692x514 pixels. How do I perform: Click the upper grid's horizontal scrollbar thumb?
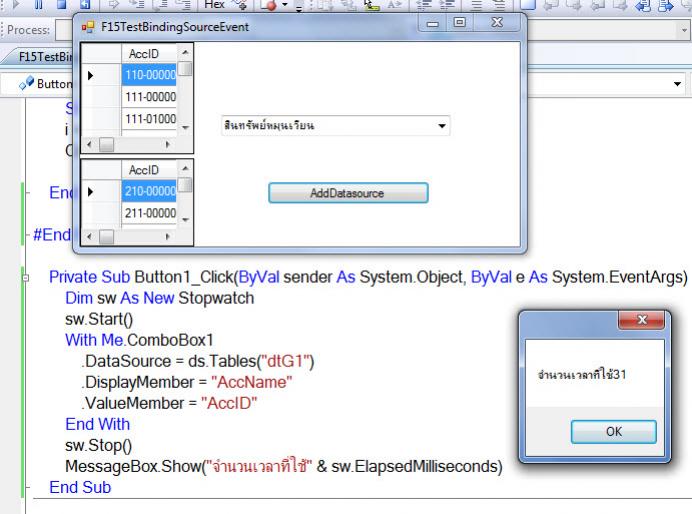[x=106, y=144]
